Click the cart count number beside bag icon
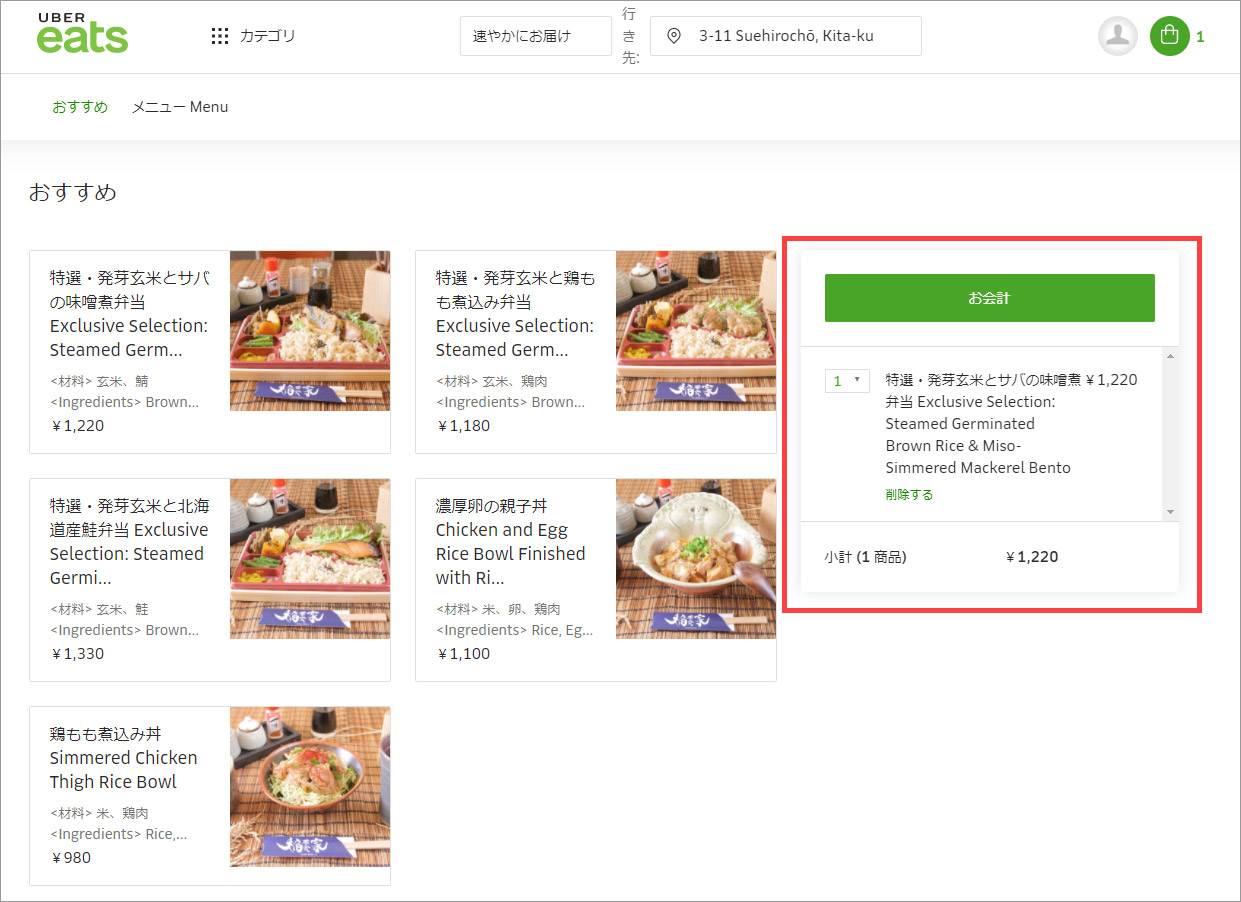Image resolution: width=1241 pixels, height=902 pixels. pyautogui.click(x=1200, y=37)
